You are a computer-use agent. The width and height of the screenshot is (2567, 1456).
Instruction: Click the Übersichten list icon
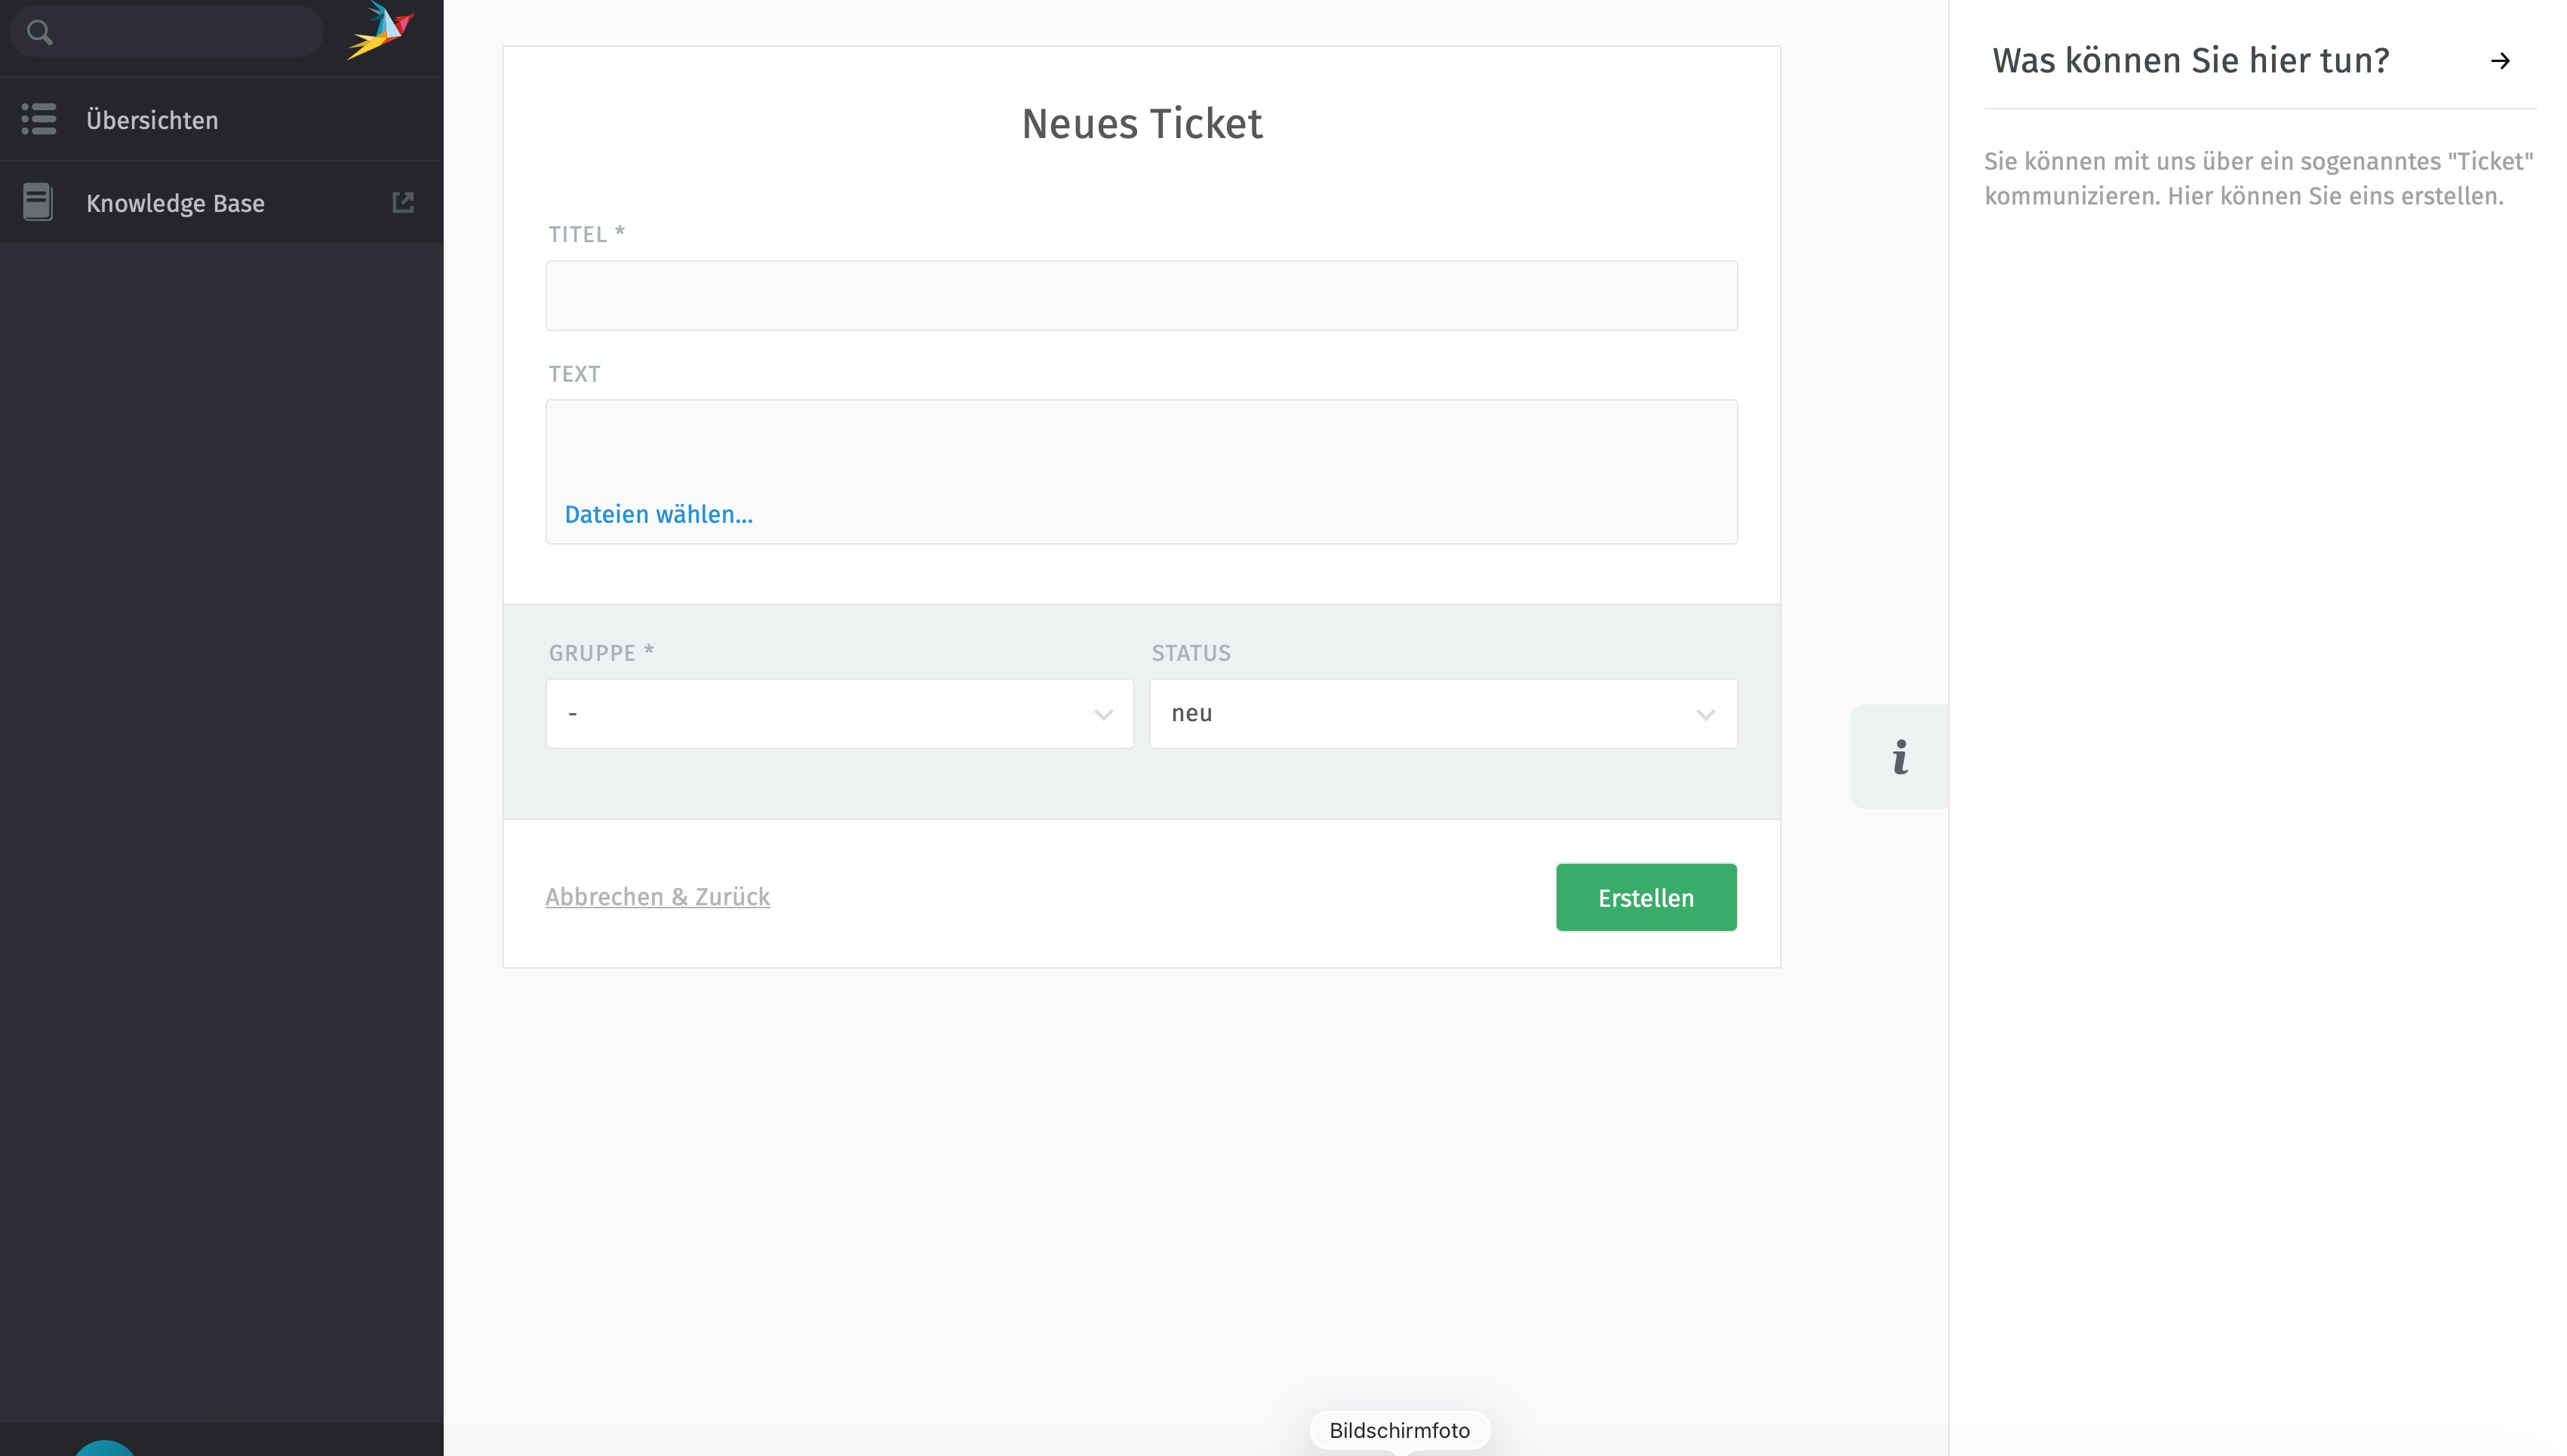pos(39,119)
